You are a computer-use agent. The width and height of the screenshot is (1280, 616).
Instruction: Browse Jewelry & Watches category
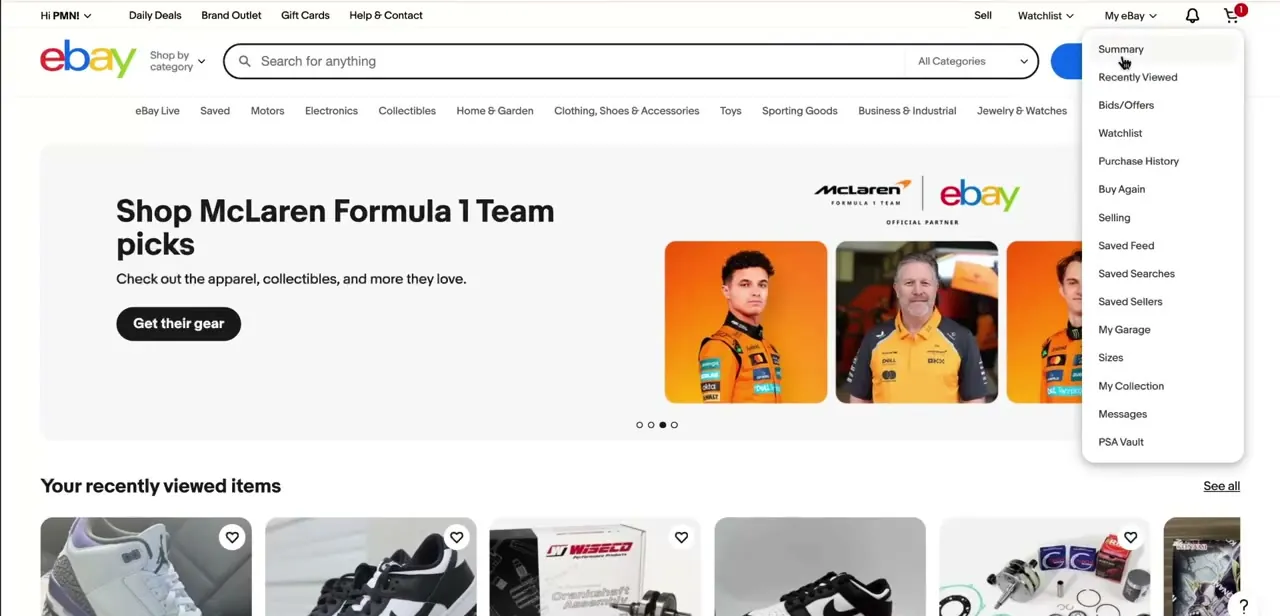[1021, 111]
